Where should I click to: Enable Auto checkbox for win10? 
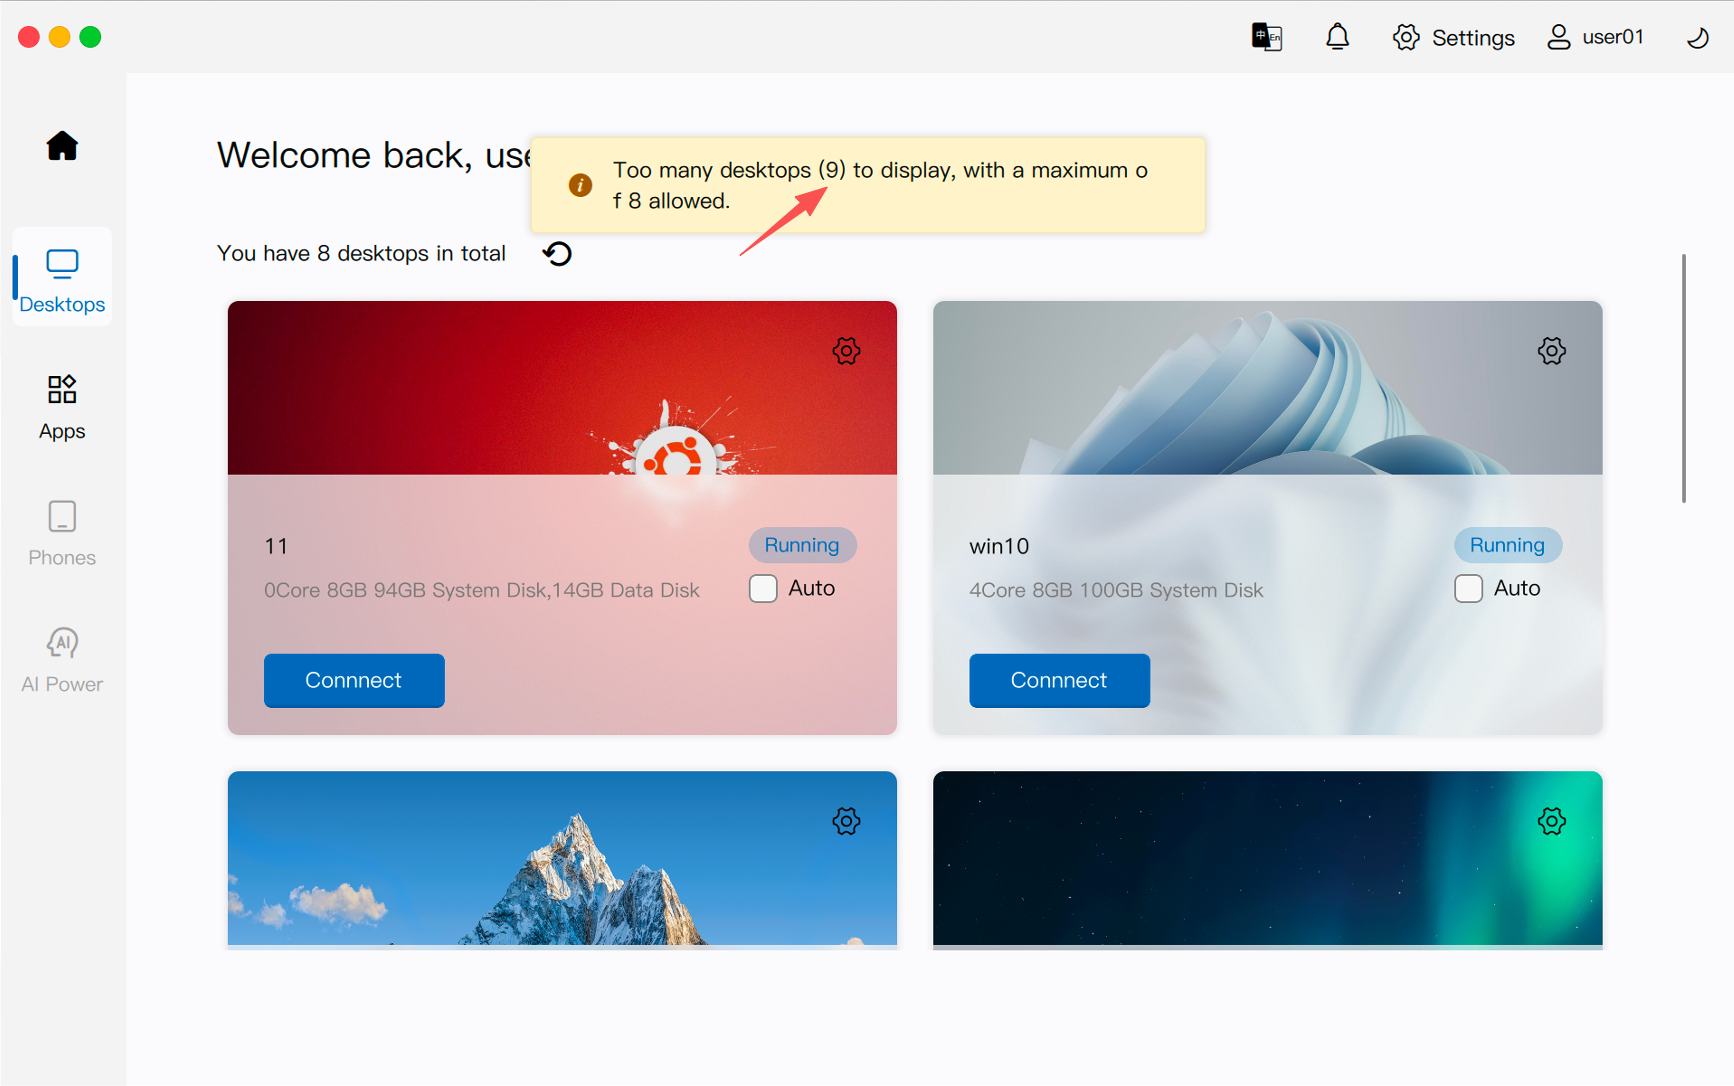point(1468,588)
